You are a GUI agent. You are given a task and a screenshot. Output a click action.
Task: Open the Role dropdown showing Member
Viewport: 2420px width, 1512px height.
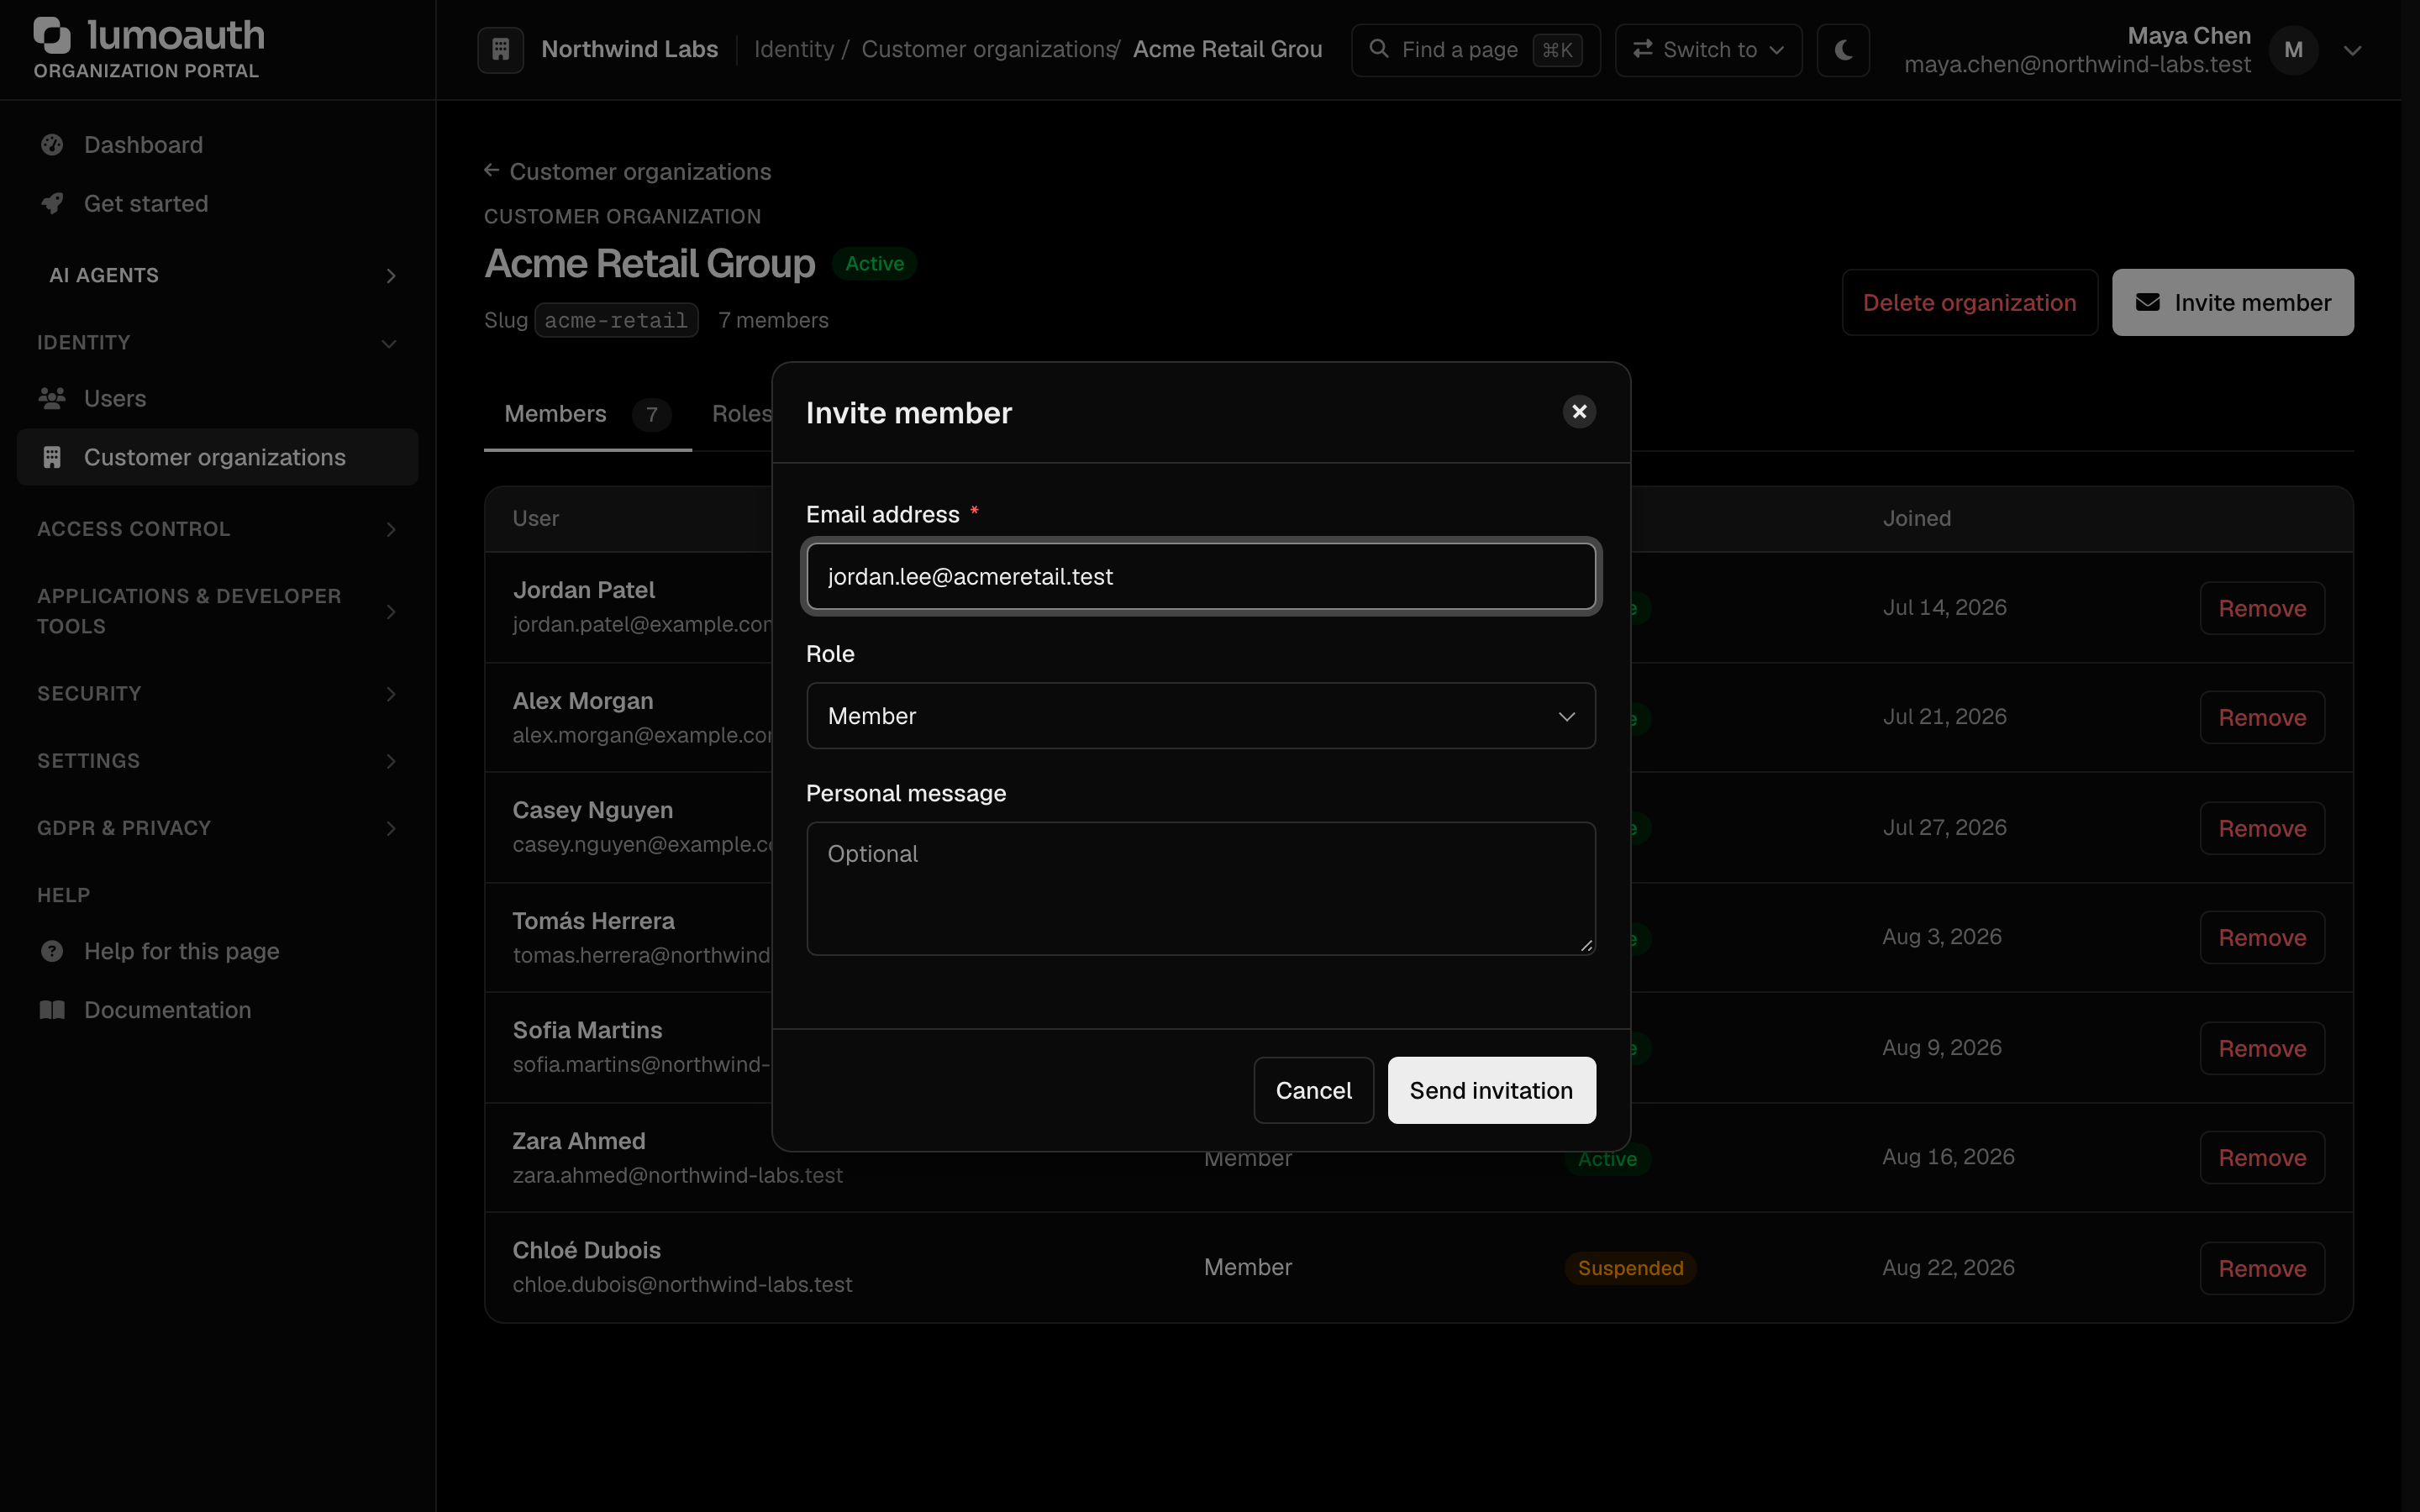1200,716
